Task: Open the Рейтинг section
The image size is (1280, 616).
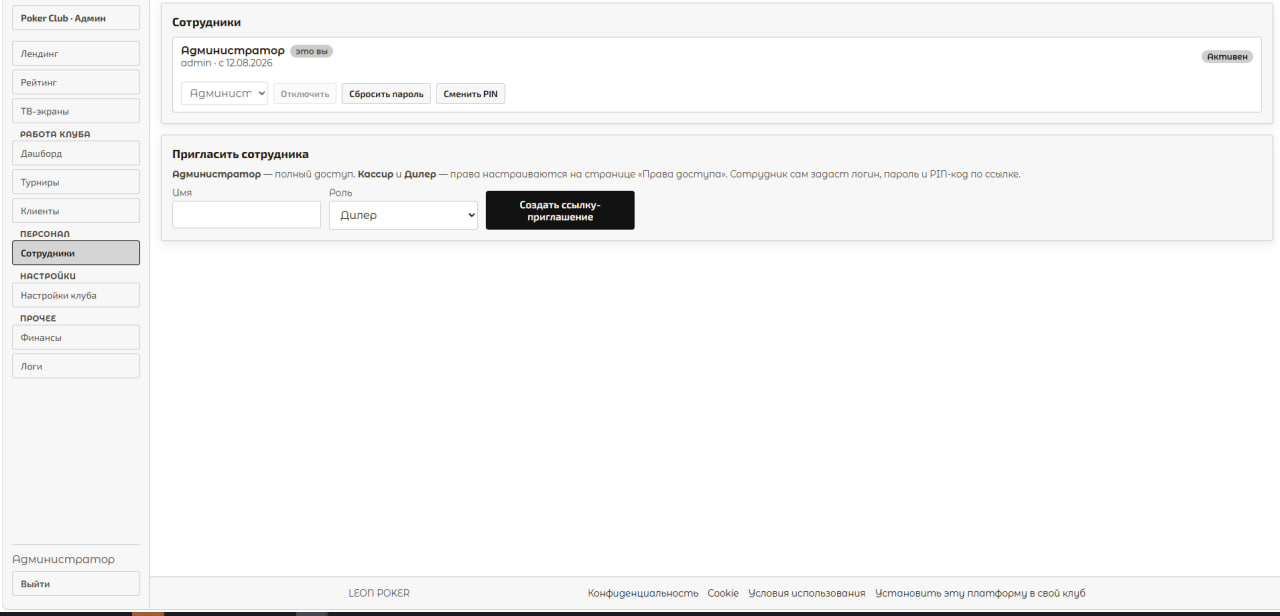Action: [76, 82]
